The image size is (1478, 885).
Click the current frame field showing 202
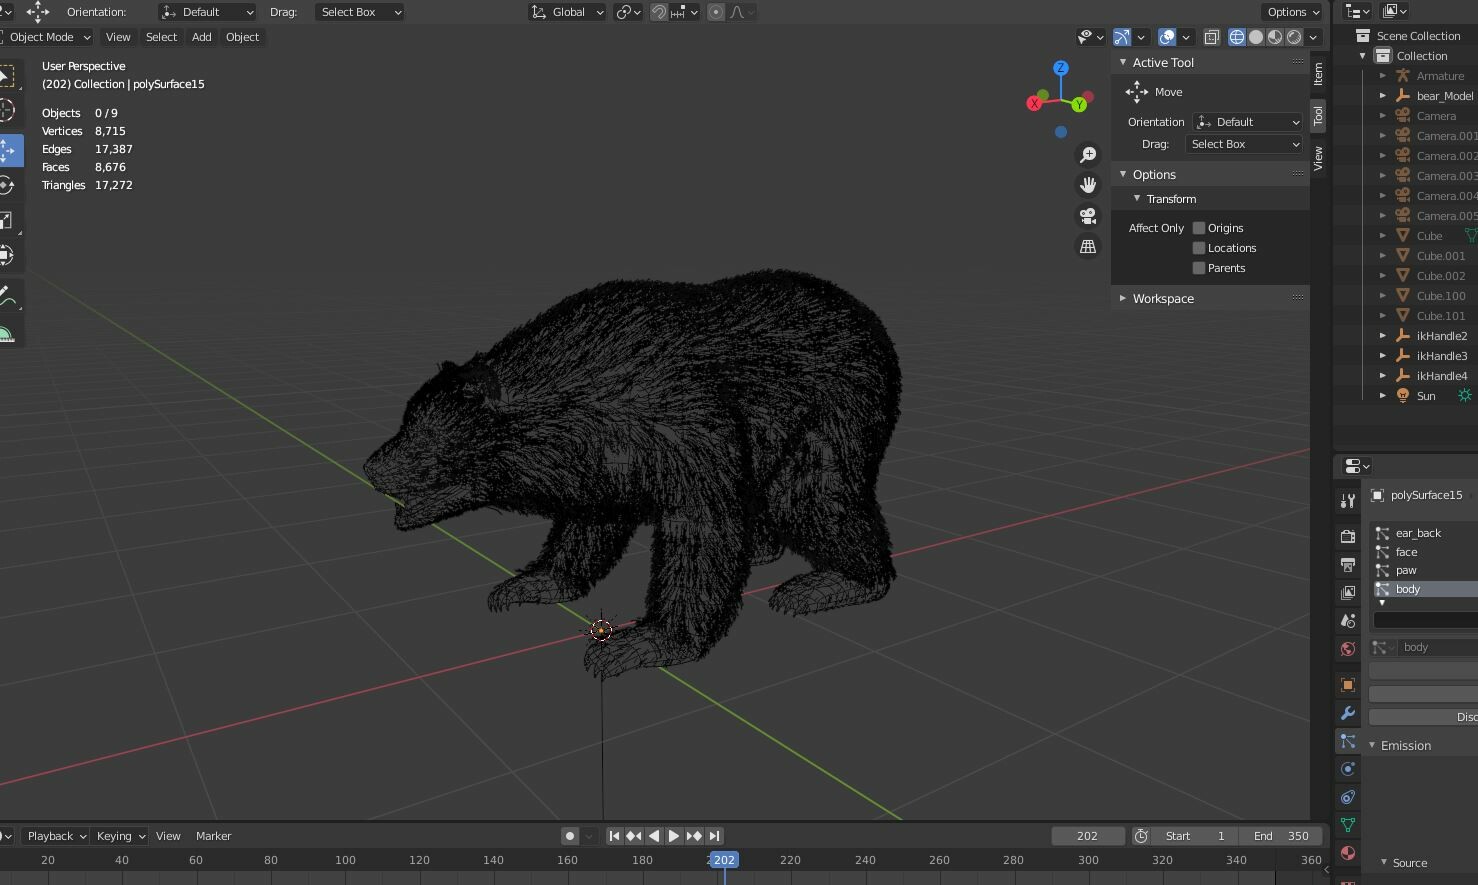pos(1087,835)
